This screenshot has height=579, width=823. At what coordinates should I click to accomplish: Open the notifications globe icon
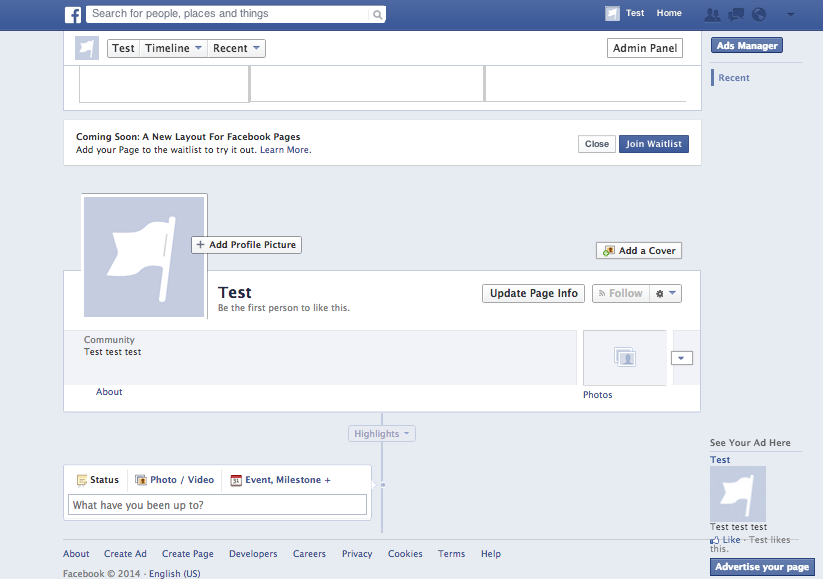point(758,14)
